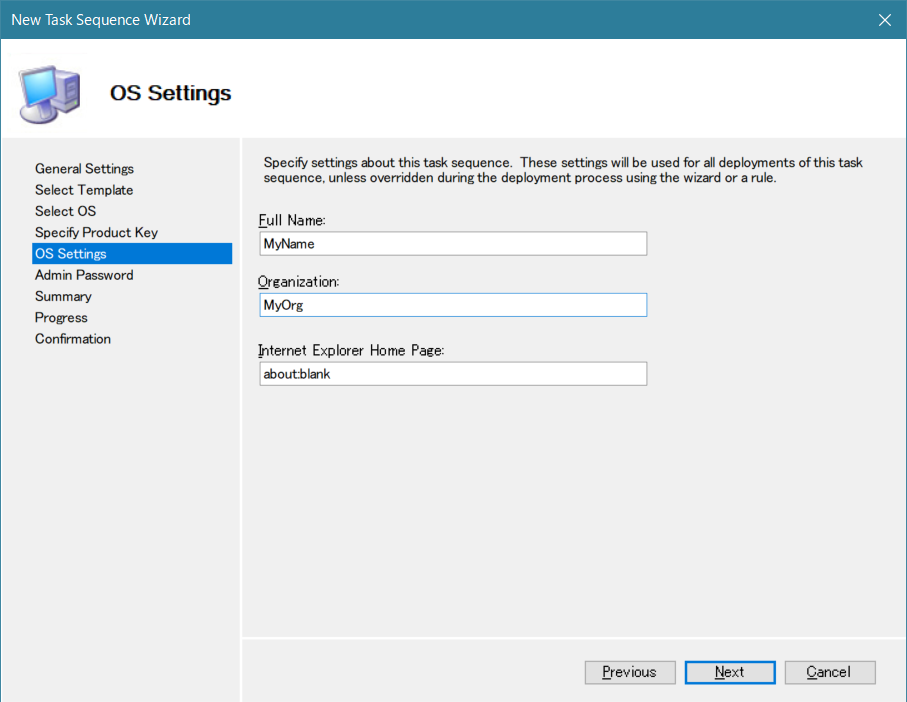Click the OS Settings page heading
This screenshot has width=907, height=702.
(x=170, y=93)
